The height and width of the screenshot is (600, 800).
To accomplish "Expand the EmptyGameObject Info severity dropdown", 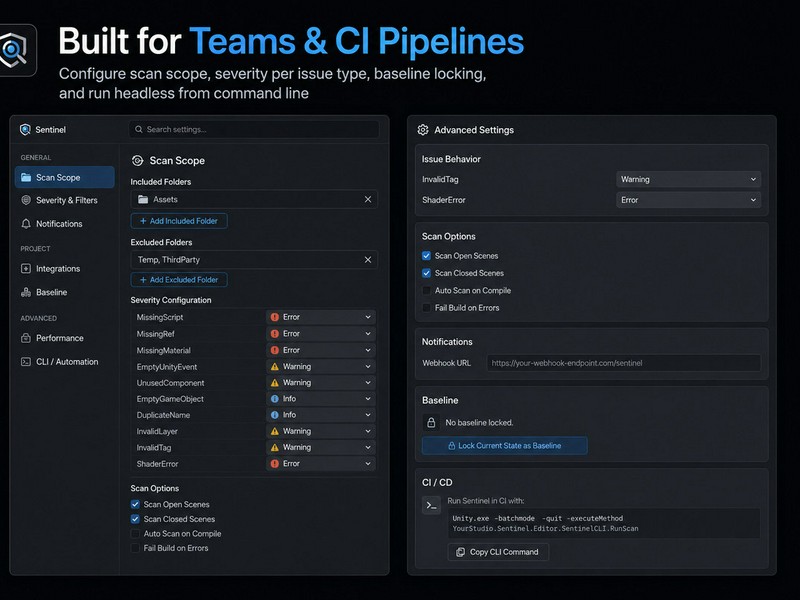I will [x=321, y=398].
